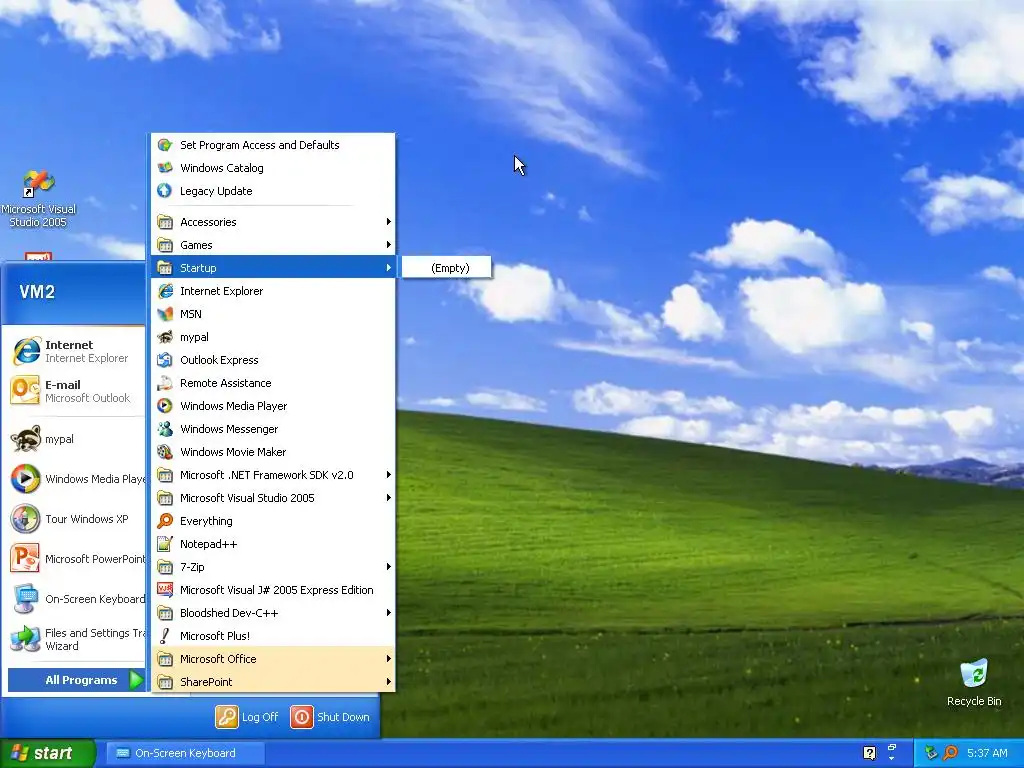The width and height of the screenshot is (1024, 768).
Task: Click the Microsoft .NET Framework SDK folder icon
Action: point(165,475)
